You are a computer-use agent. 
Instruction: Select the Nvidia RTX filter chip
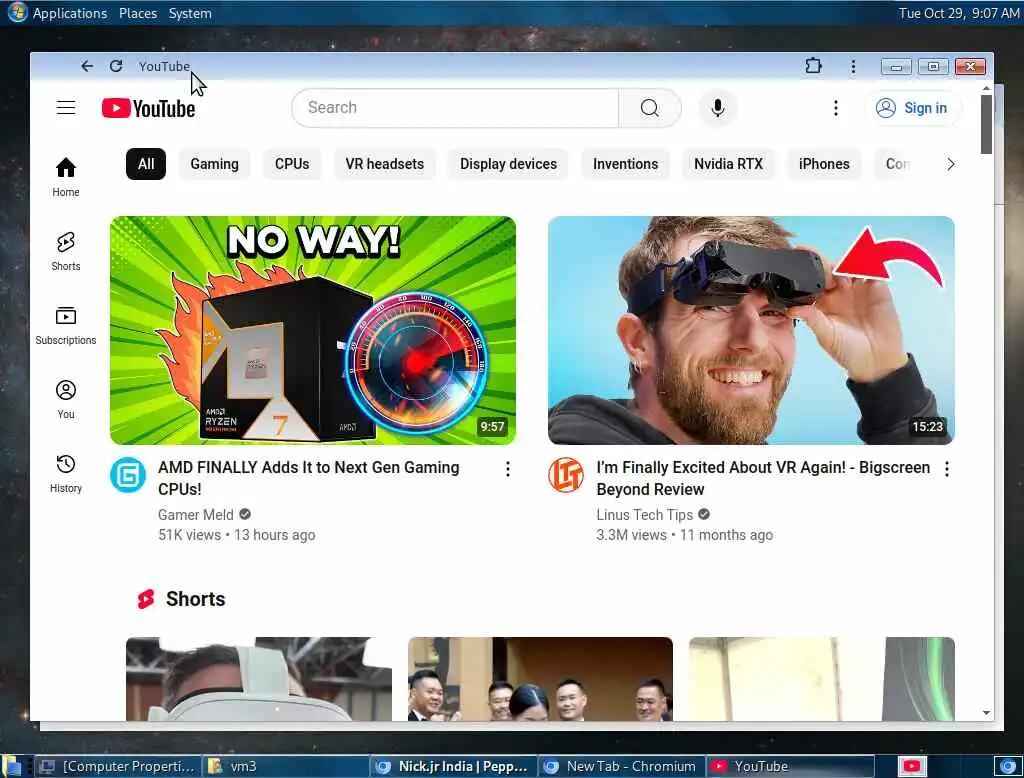(728, 164)
